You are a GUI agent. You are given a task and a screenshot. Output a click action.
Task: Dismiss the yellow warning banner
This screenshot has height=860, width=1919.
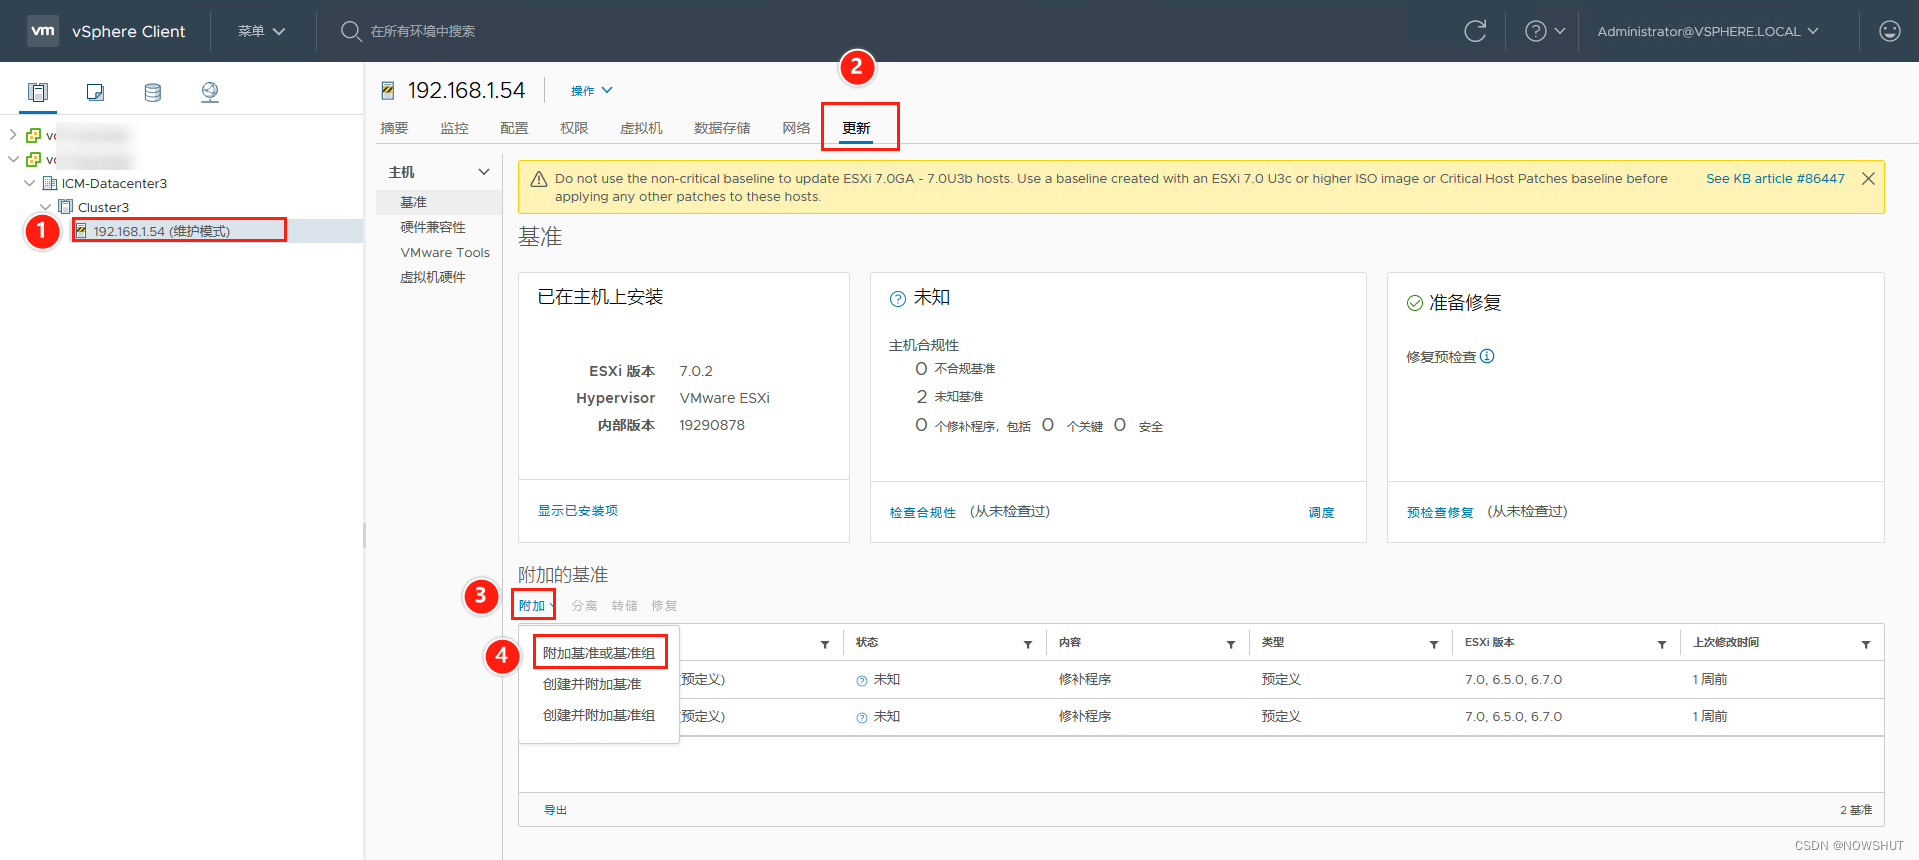tap(1868, 178)
